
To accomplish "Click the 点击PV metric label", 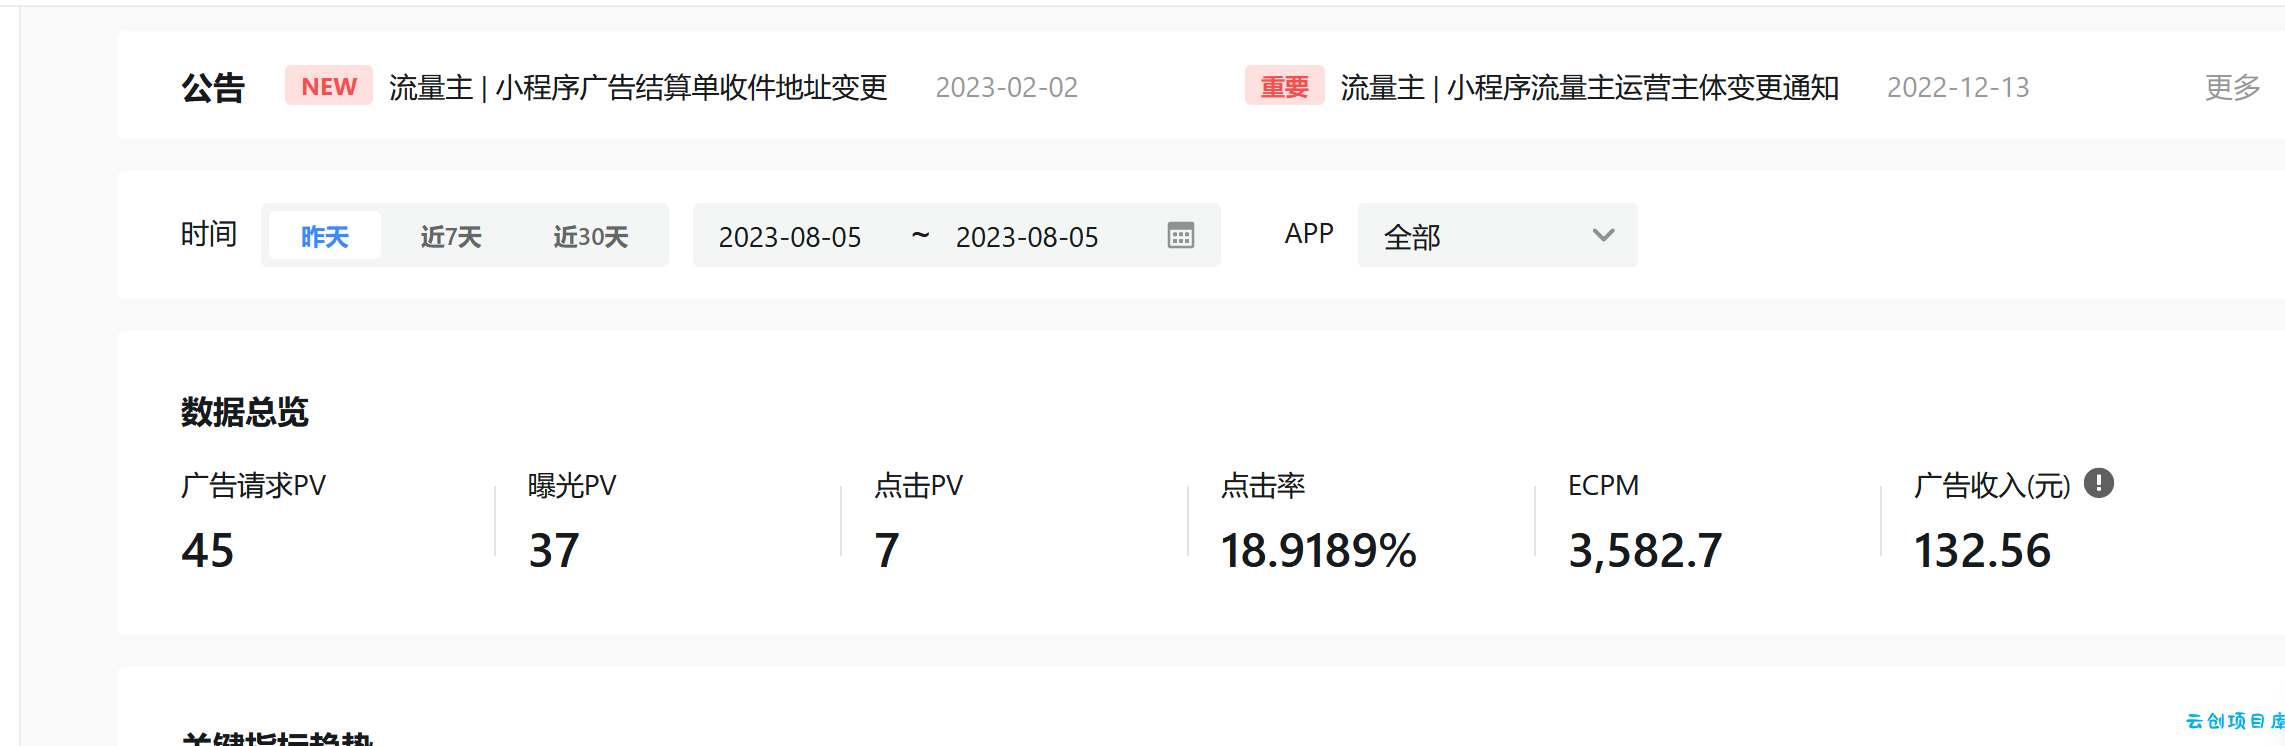I will (x=918, y=486).
